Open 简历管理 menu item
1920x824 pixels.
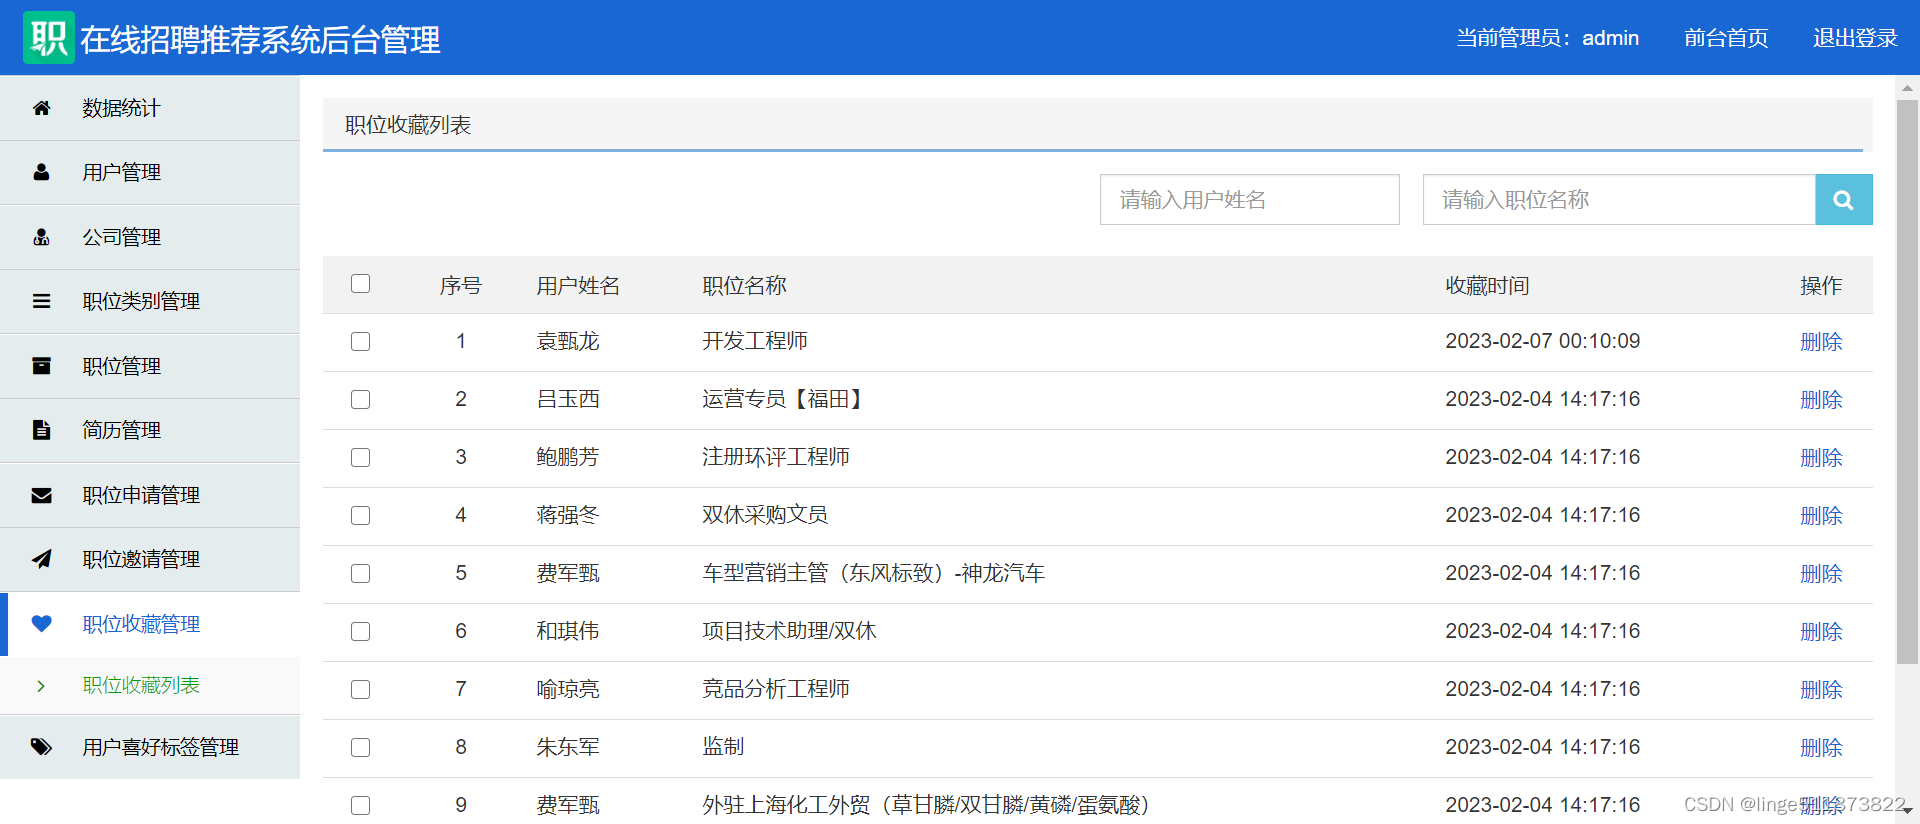pos(150,431)
